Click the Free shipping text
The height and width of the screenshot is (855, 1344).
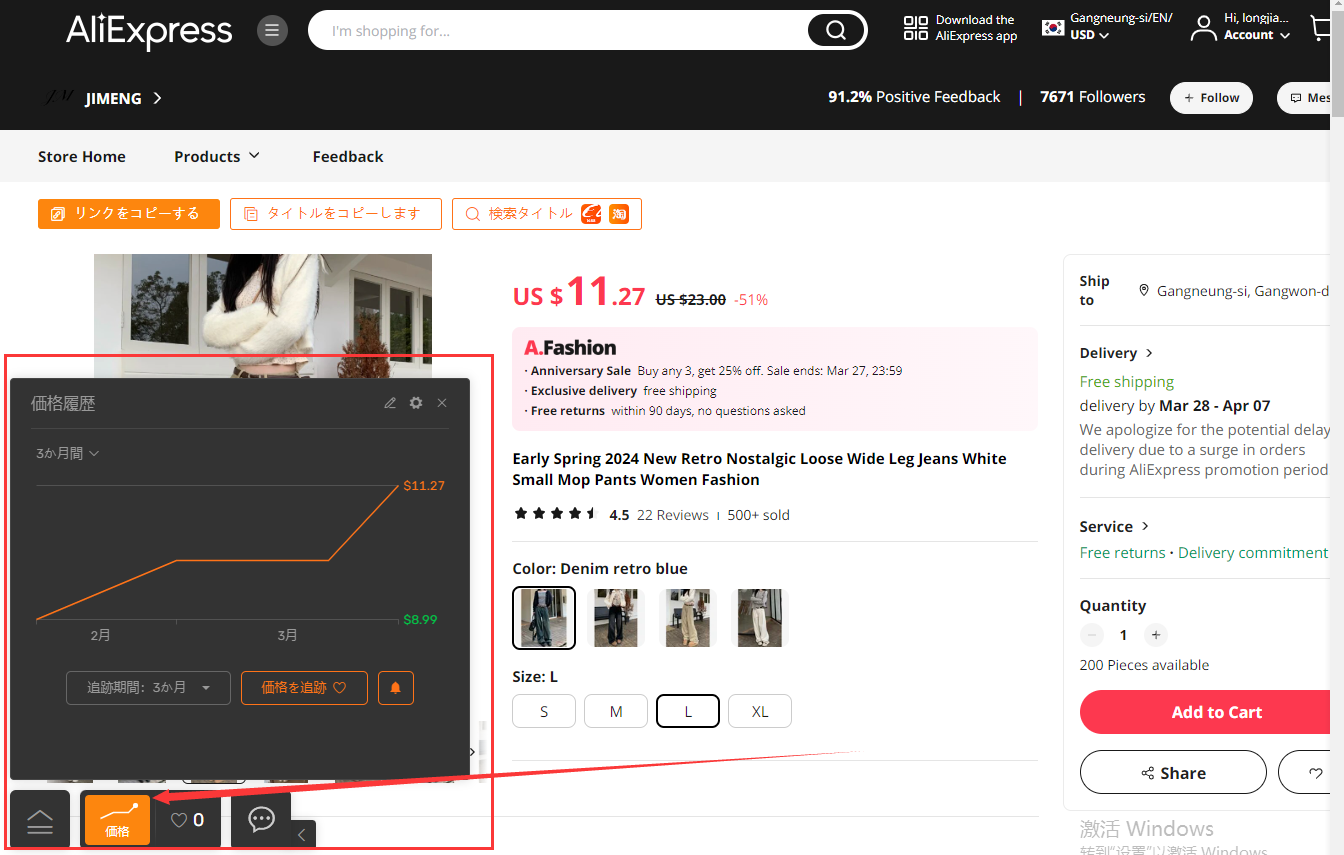(x=1127, y=381)
